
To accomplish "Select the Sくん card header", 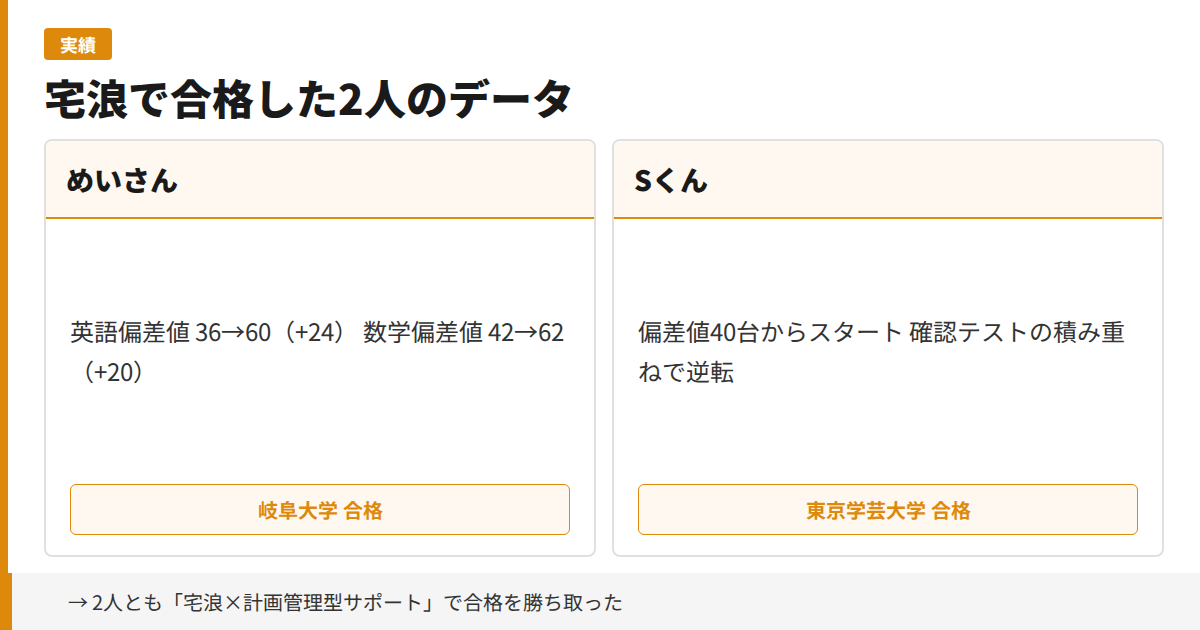I will pos(886,180).
